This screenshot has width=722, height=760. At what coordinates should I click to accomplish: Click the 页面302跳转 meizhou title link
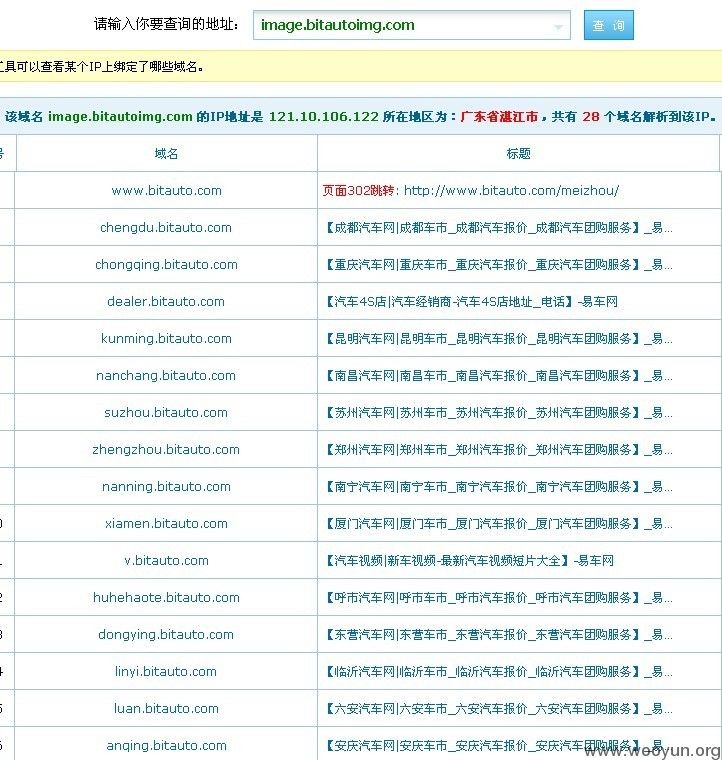click(471, 190)
